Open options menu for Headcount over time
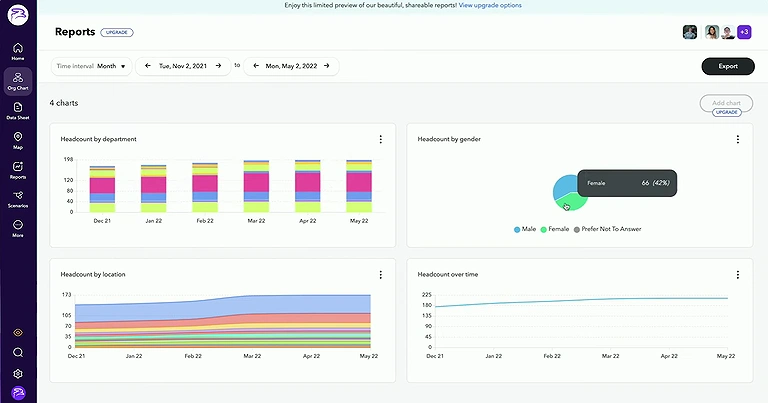 738,275
